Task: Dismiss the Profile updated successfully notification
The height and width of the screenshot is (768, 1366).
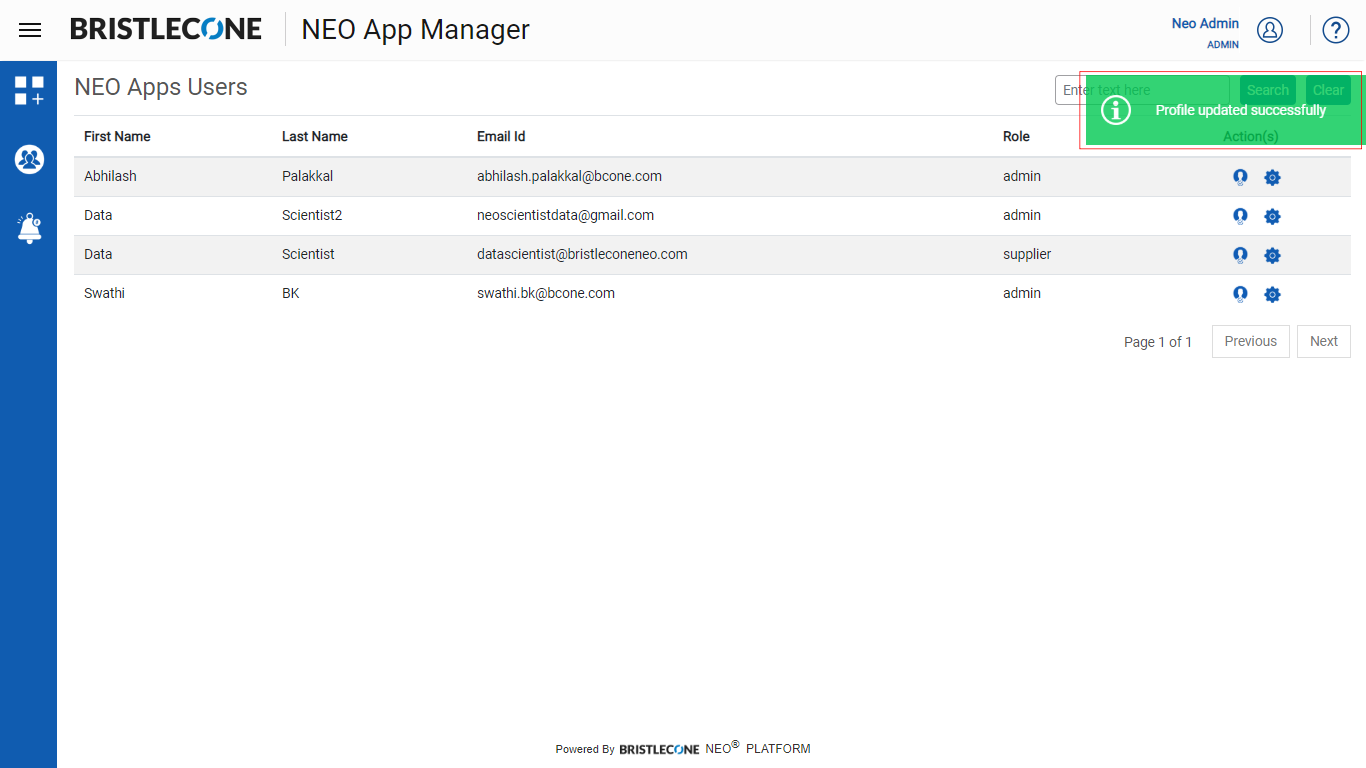Action: pos(1224,110)
